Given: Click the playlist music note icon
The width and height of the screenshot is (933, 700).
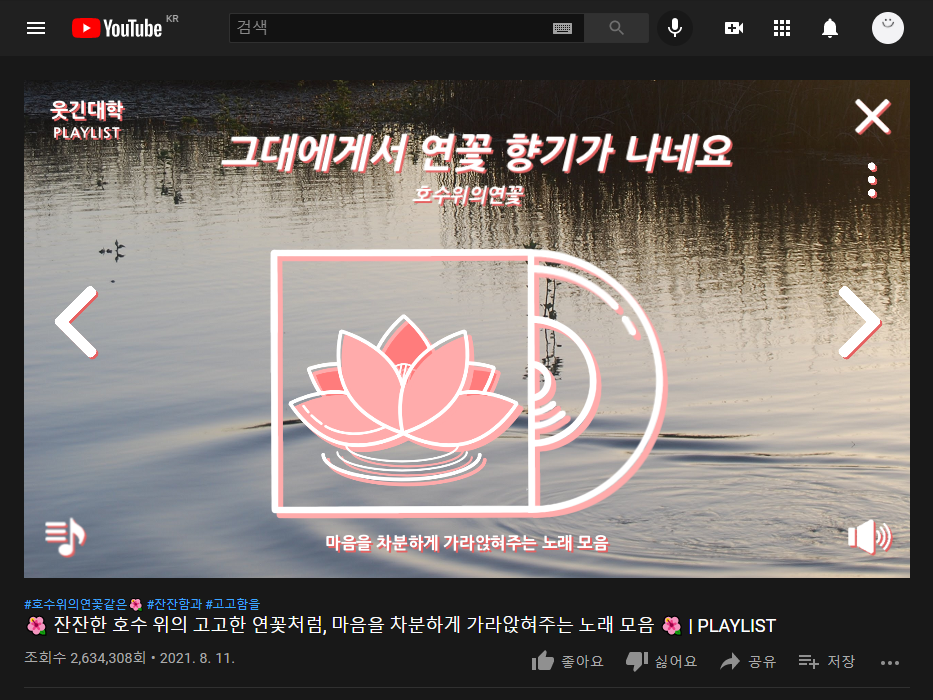Looking at the screenshot, I should pos(65,537).
